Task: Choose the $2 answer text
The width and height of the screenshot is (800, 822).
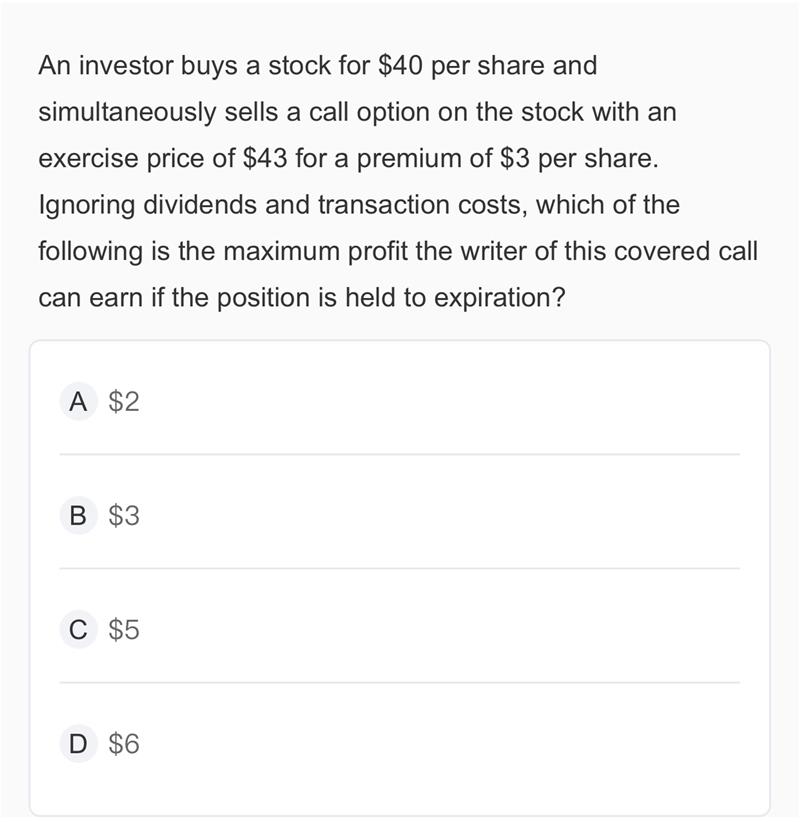Action: 124,402
